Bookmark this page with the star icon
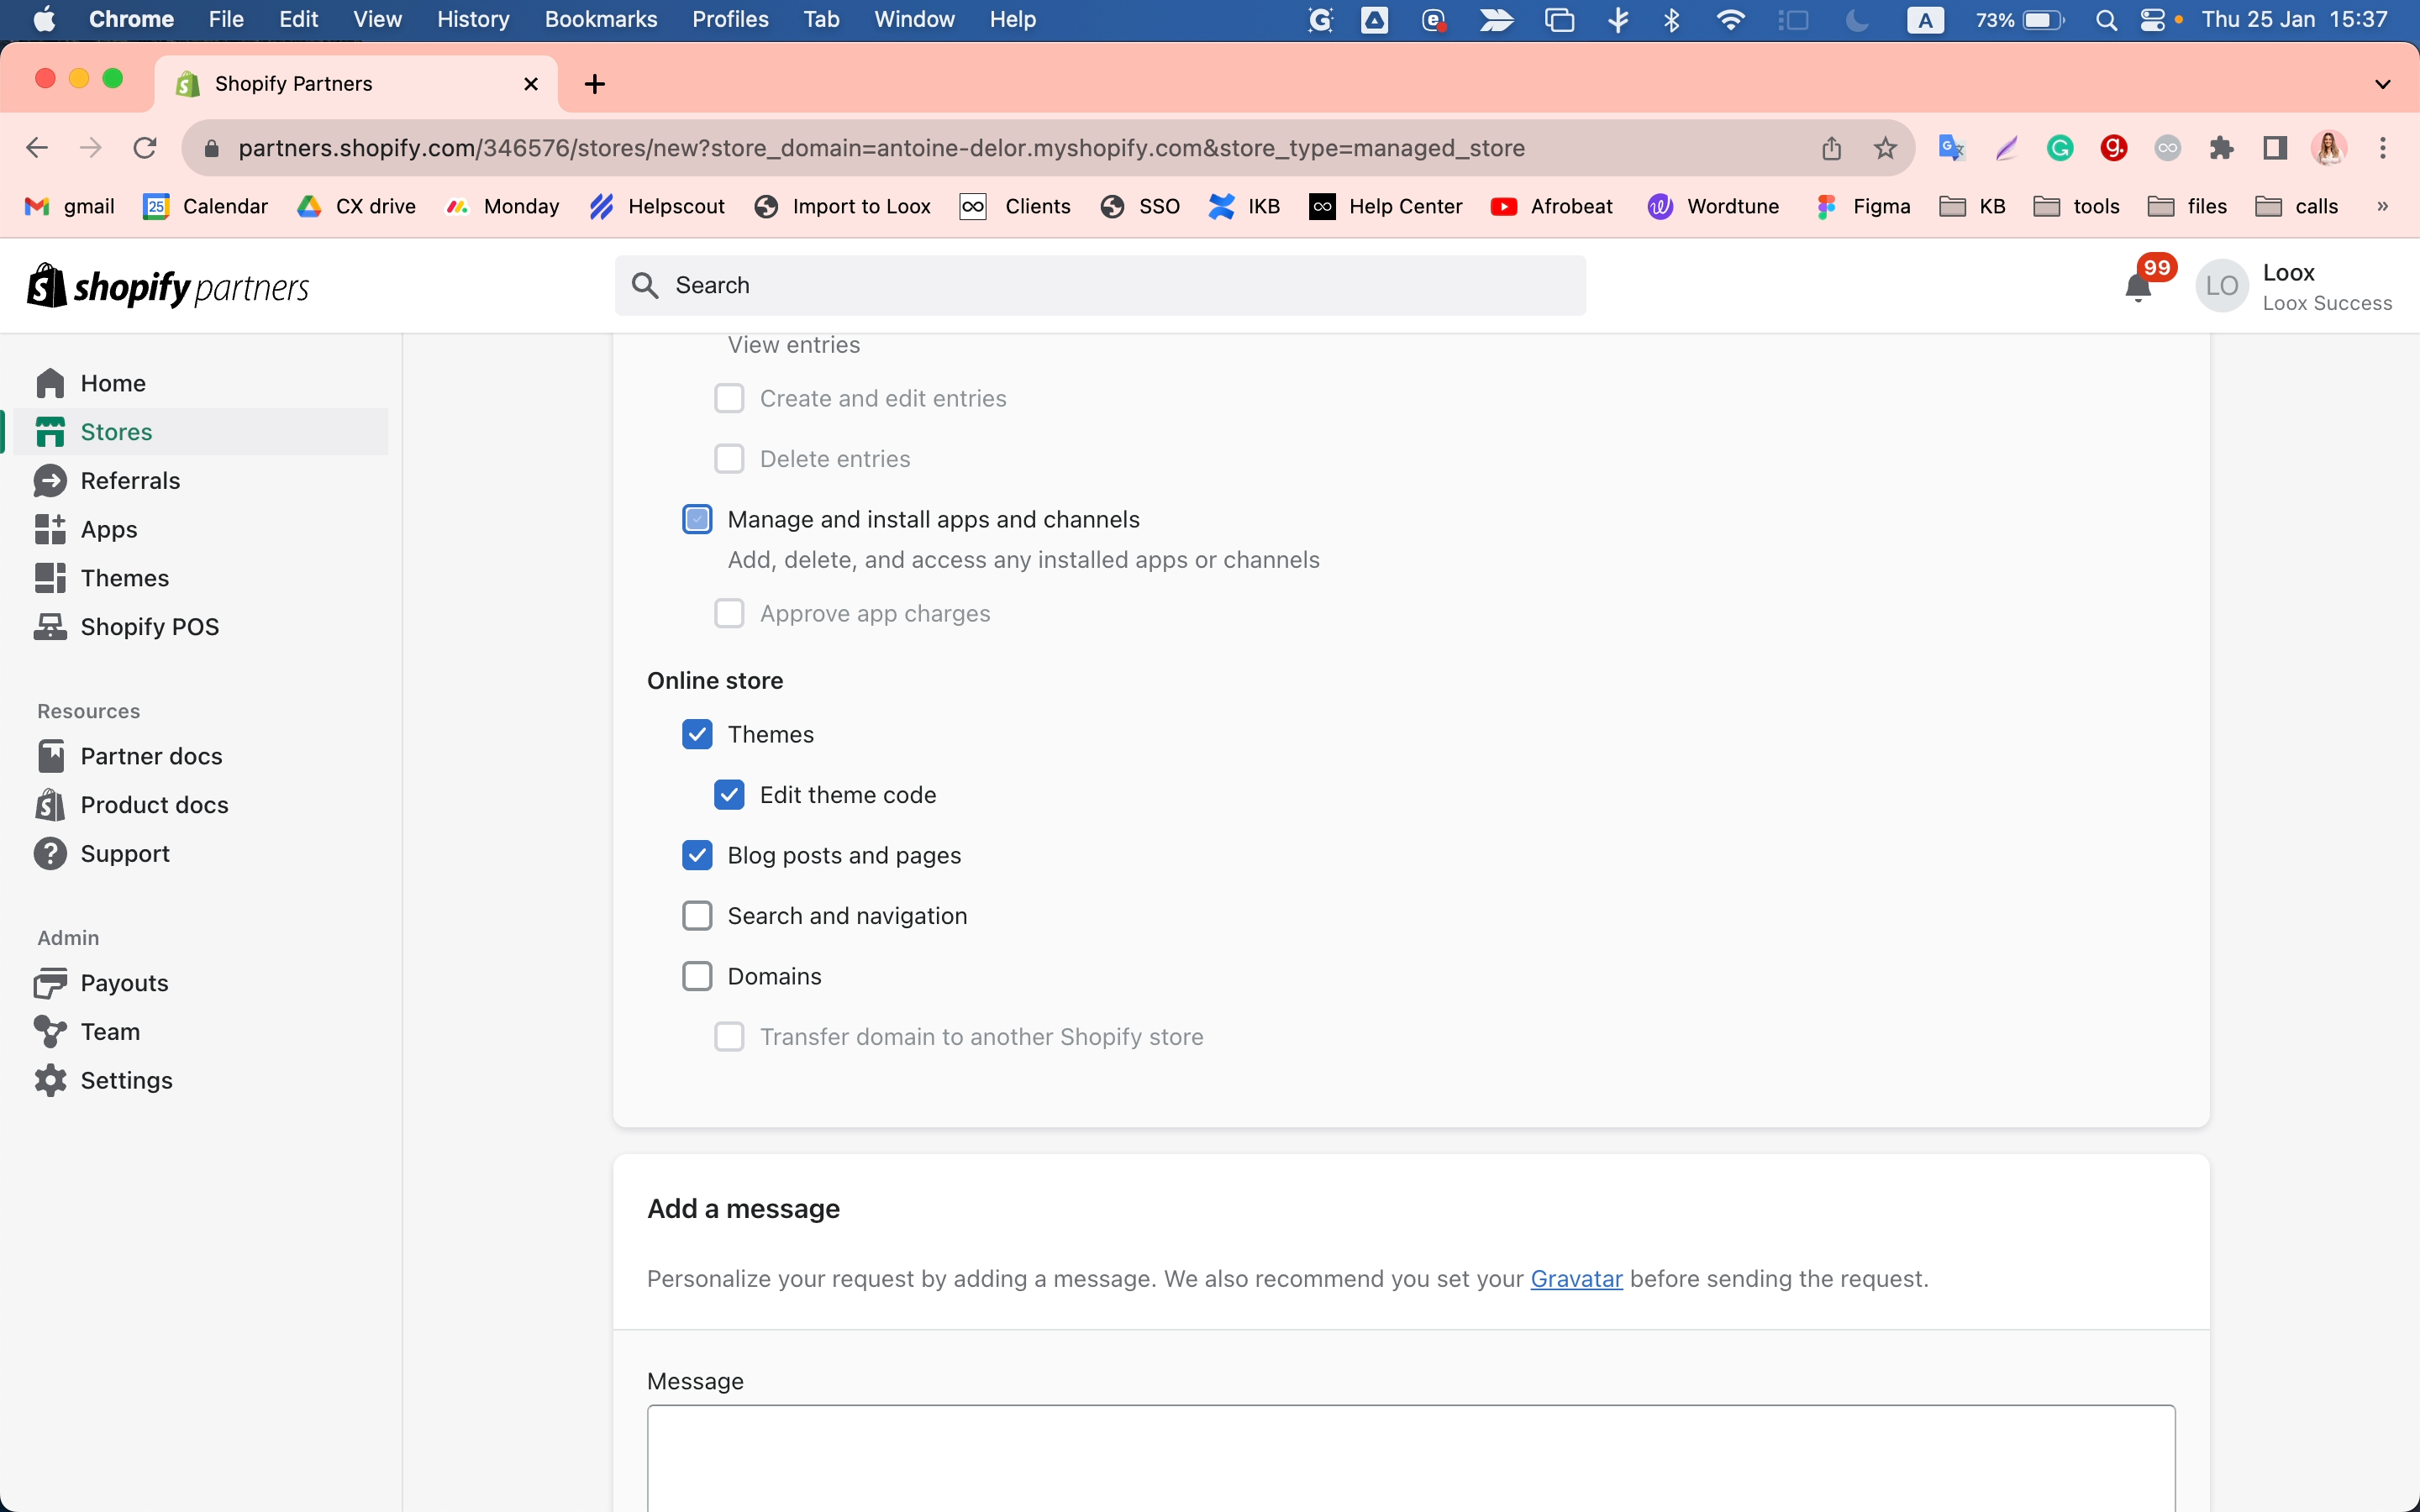 coord(1885,148)
